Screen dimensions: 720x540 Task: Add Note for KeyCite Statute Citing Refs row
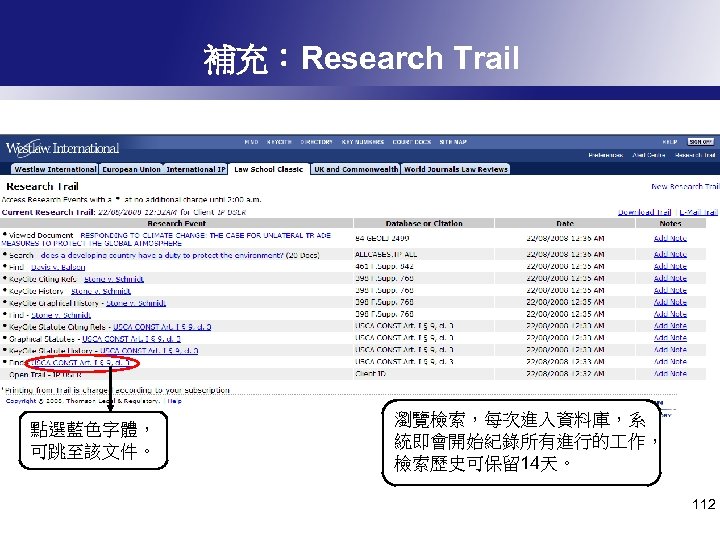point(670,326)
